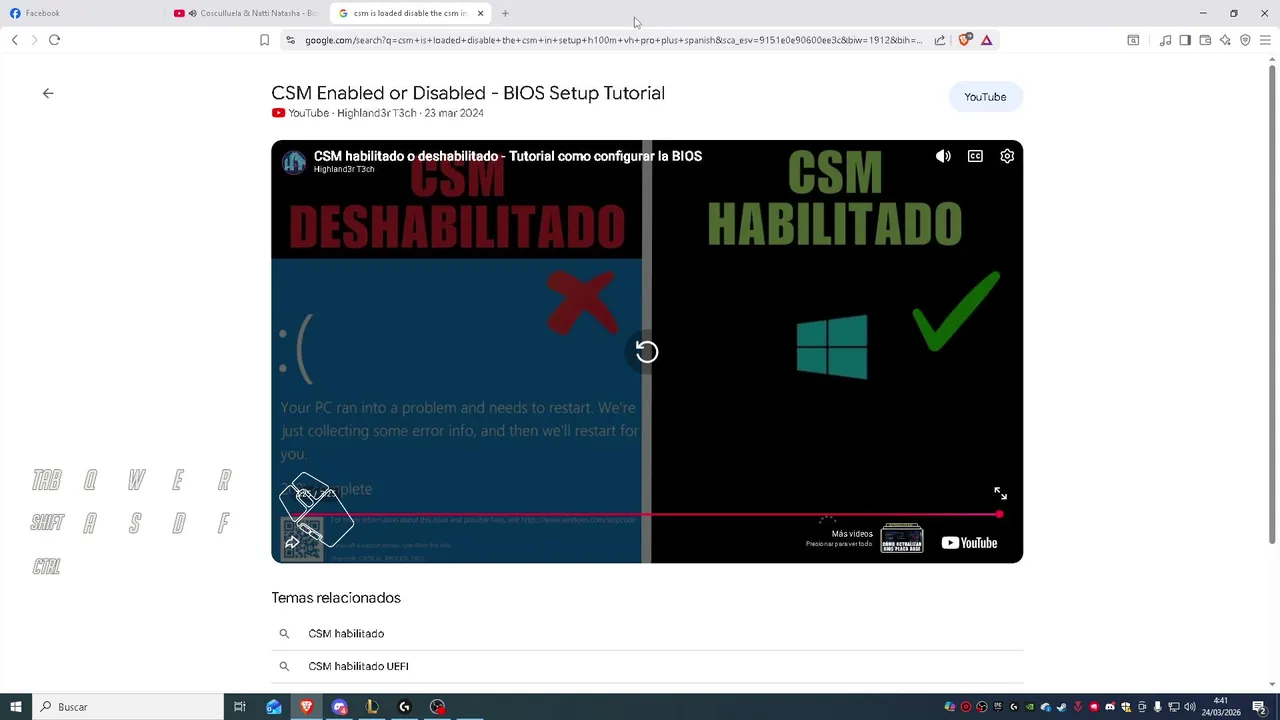The width and height of the screenshot is (1280, 720).
Task: Open the Outlook taskbar icon
Action: pos(274,707)
